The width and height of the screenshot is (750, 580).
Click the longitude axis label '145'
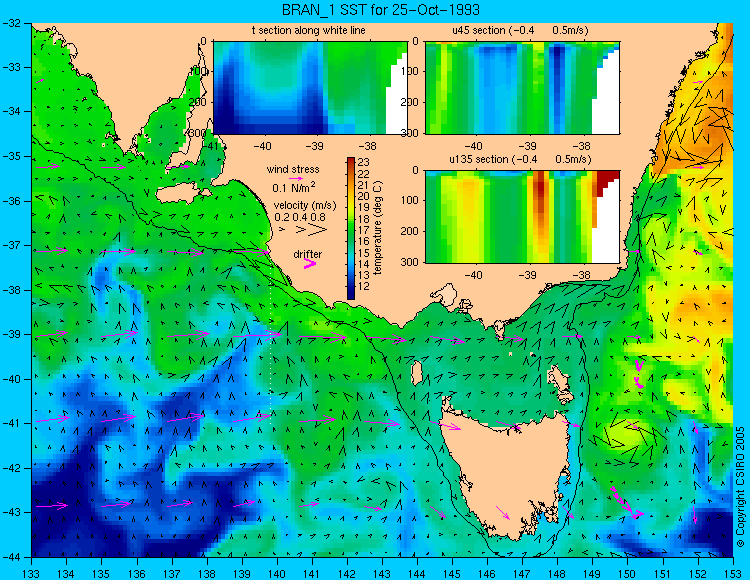pyautogui.click(x=452, y=573)
